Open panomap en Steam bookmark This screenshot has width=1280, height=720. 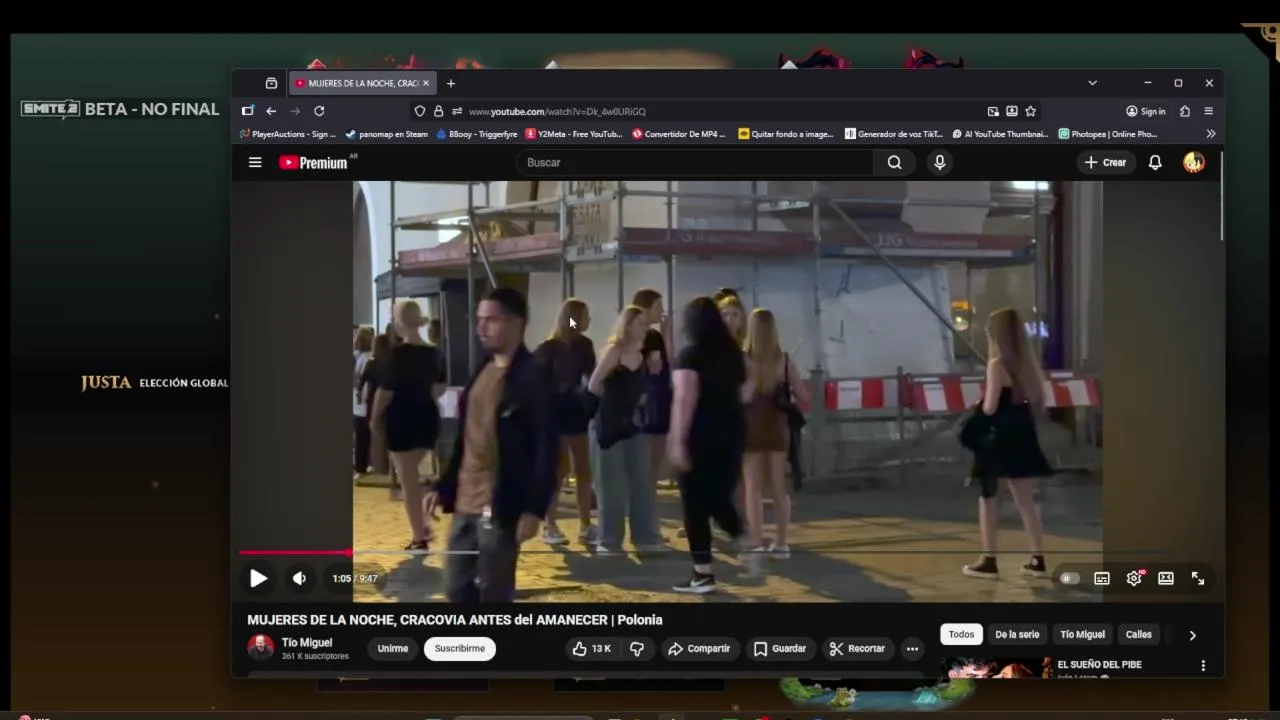tap(386, 134)
